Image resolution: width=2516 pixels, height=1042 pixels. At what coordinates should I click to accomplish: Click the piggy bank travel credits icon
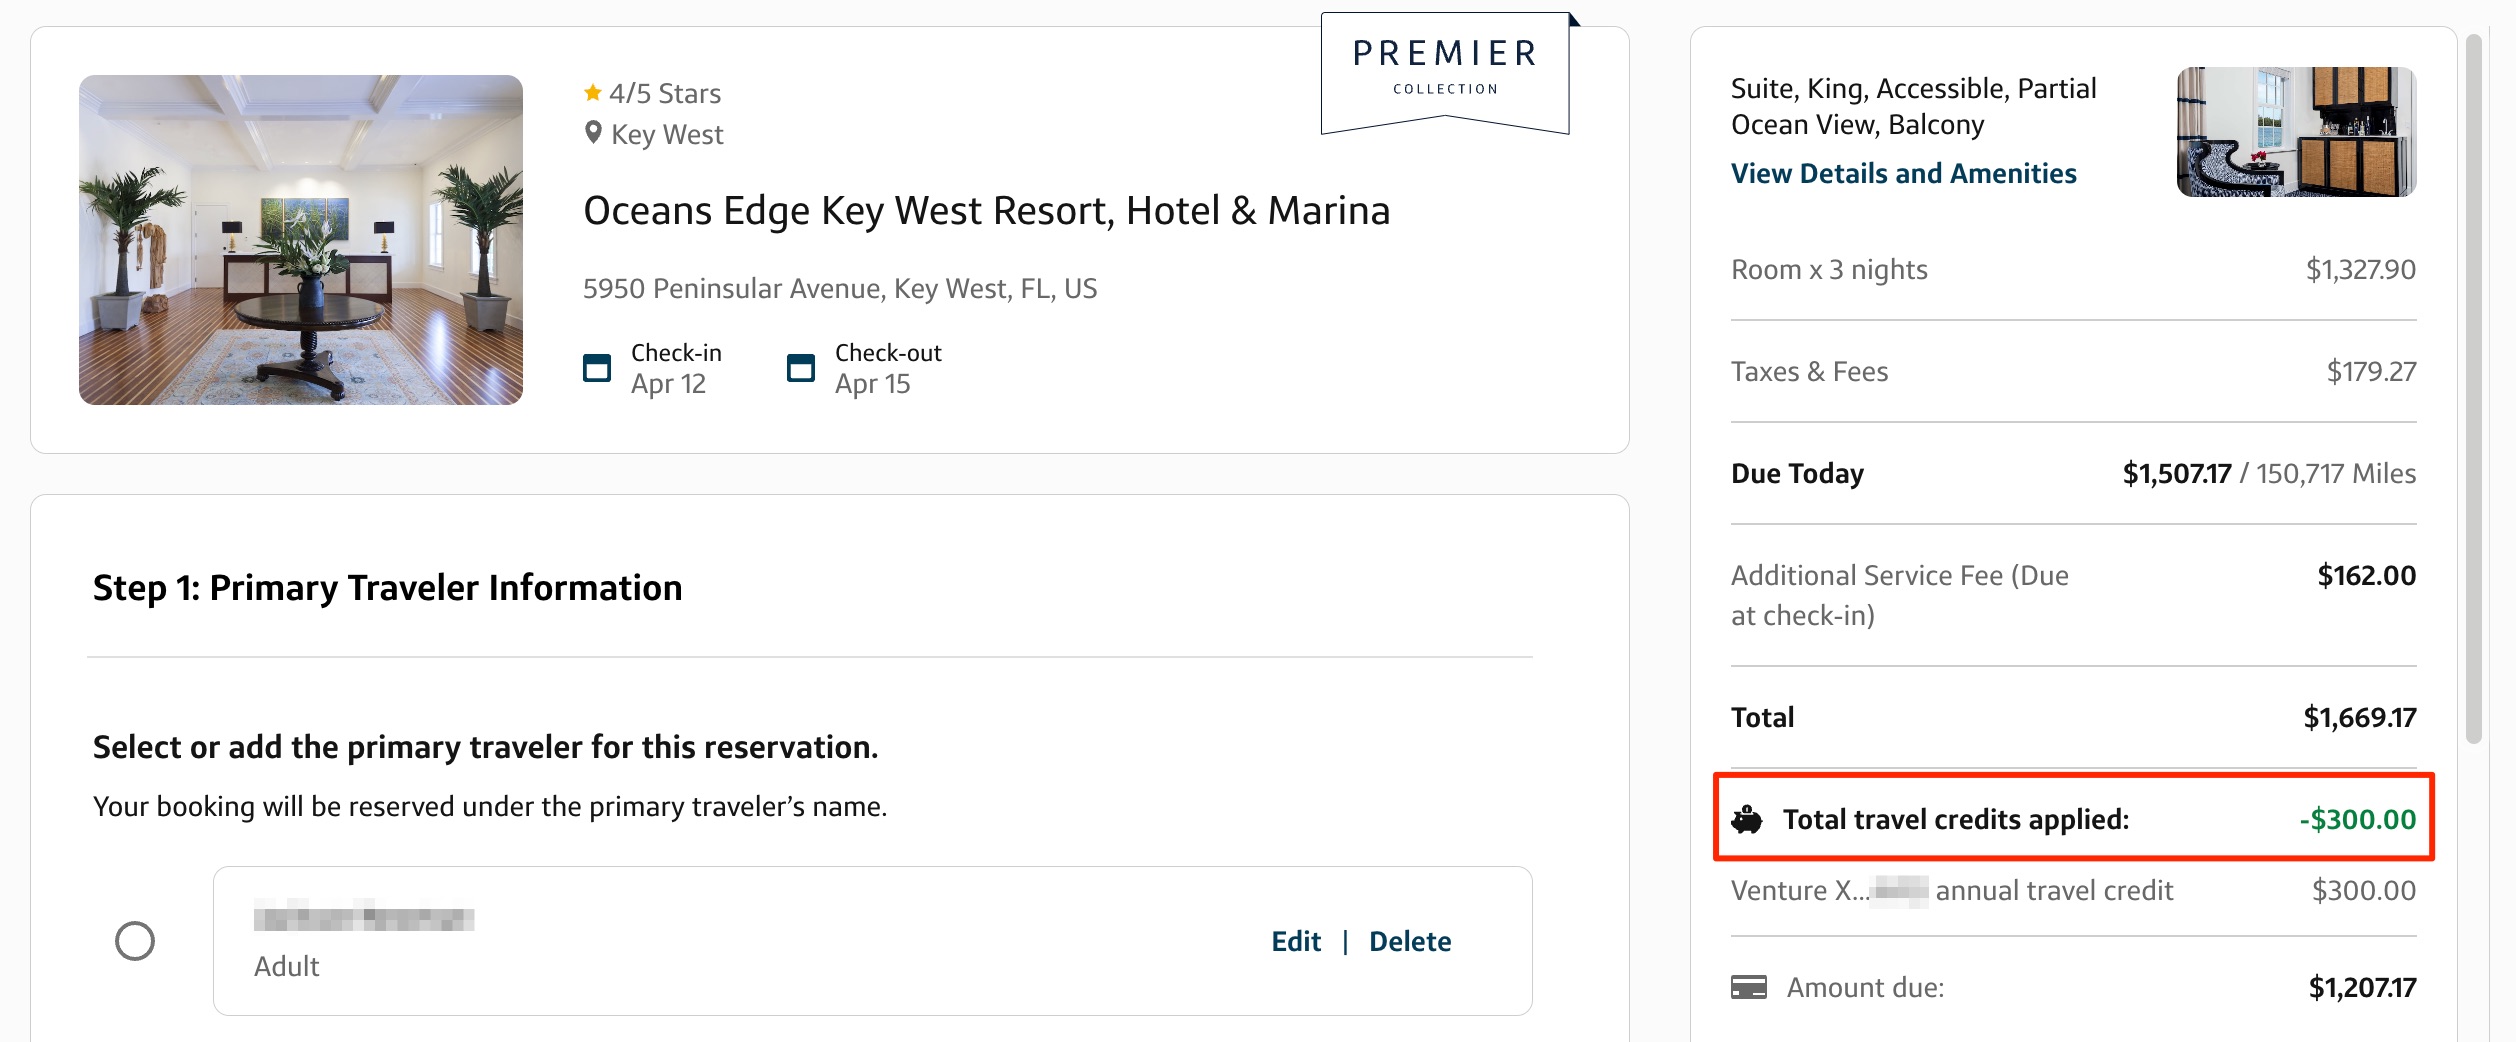pyautogui.click(x=1746, y=818)
